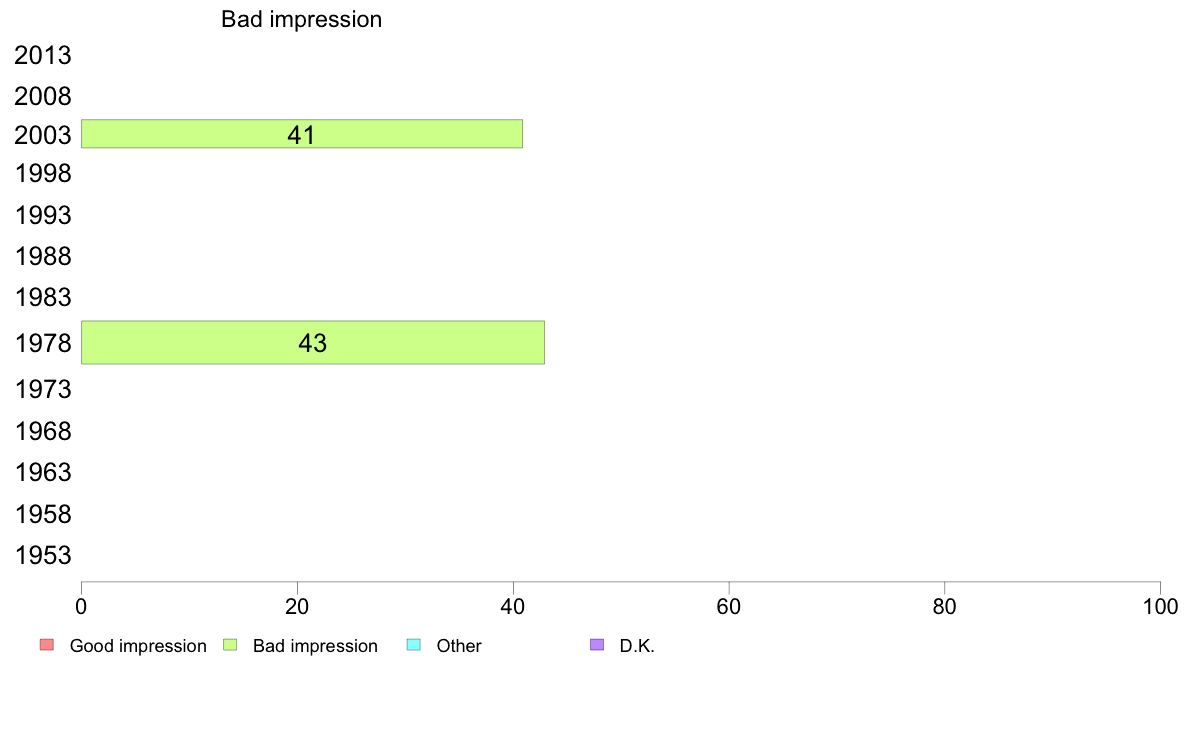Click the 1953 year label
The height and width of the screenshot is (736, 1188).
[42, 556]
